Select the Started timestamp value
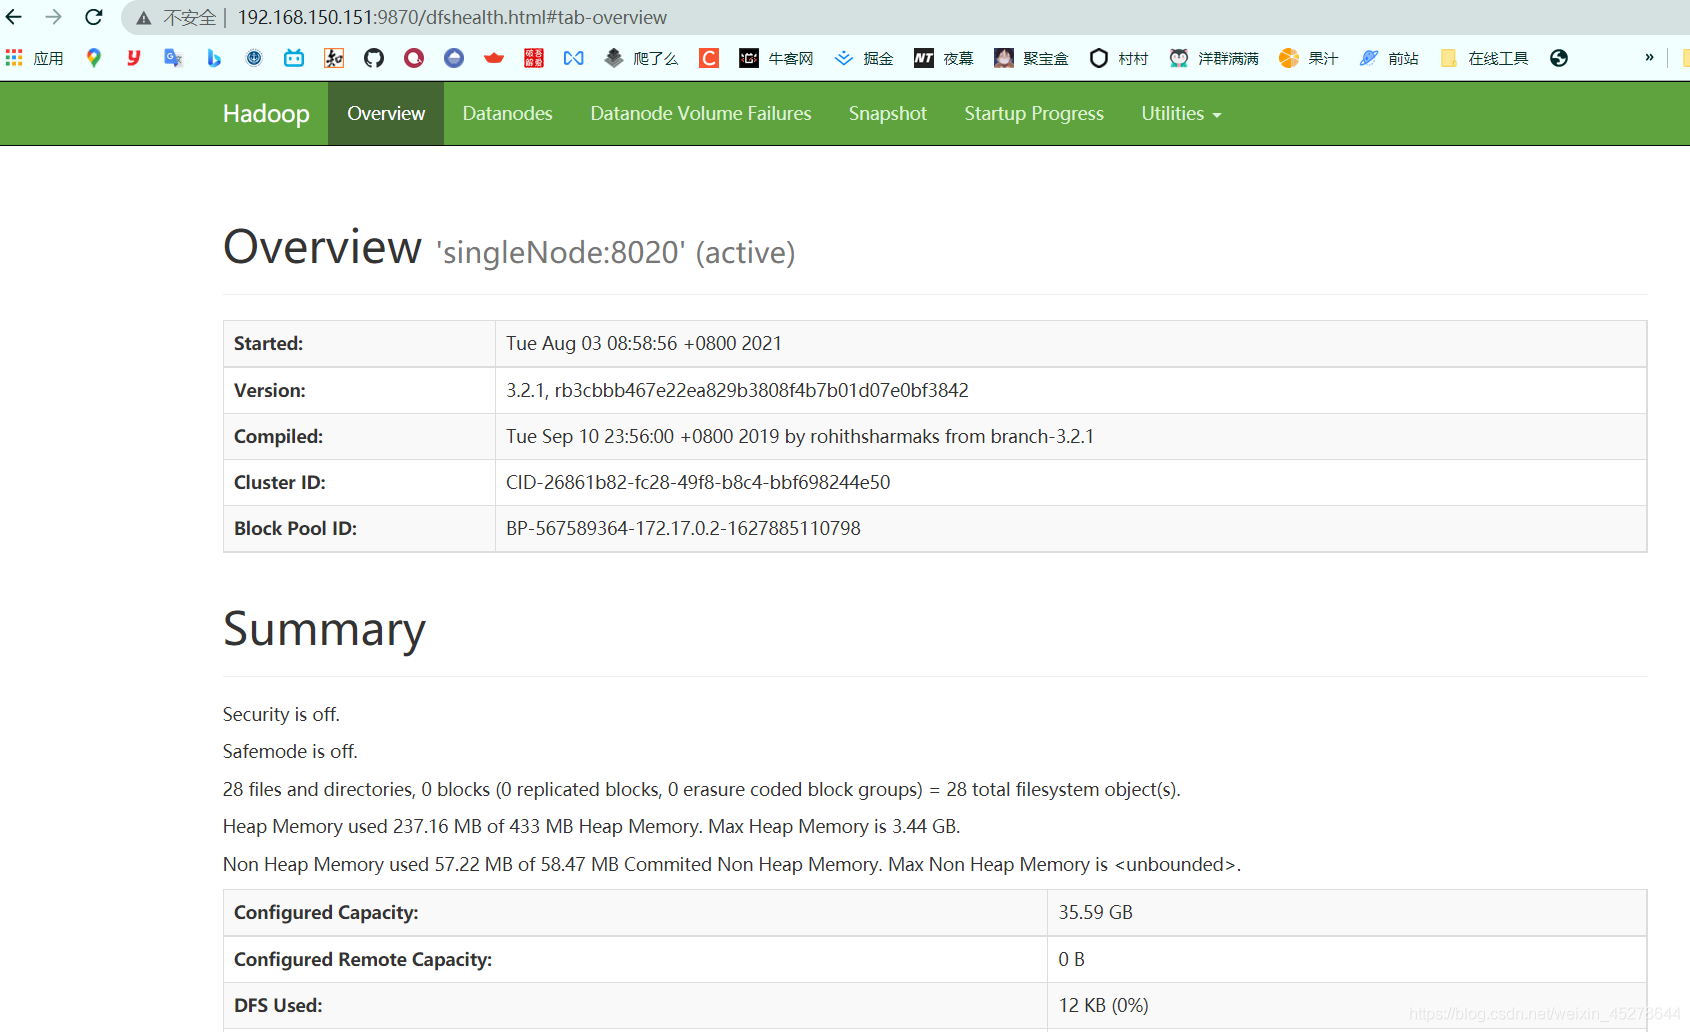 644,343
